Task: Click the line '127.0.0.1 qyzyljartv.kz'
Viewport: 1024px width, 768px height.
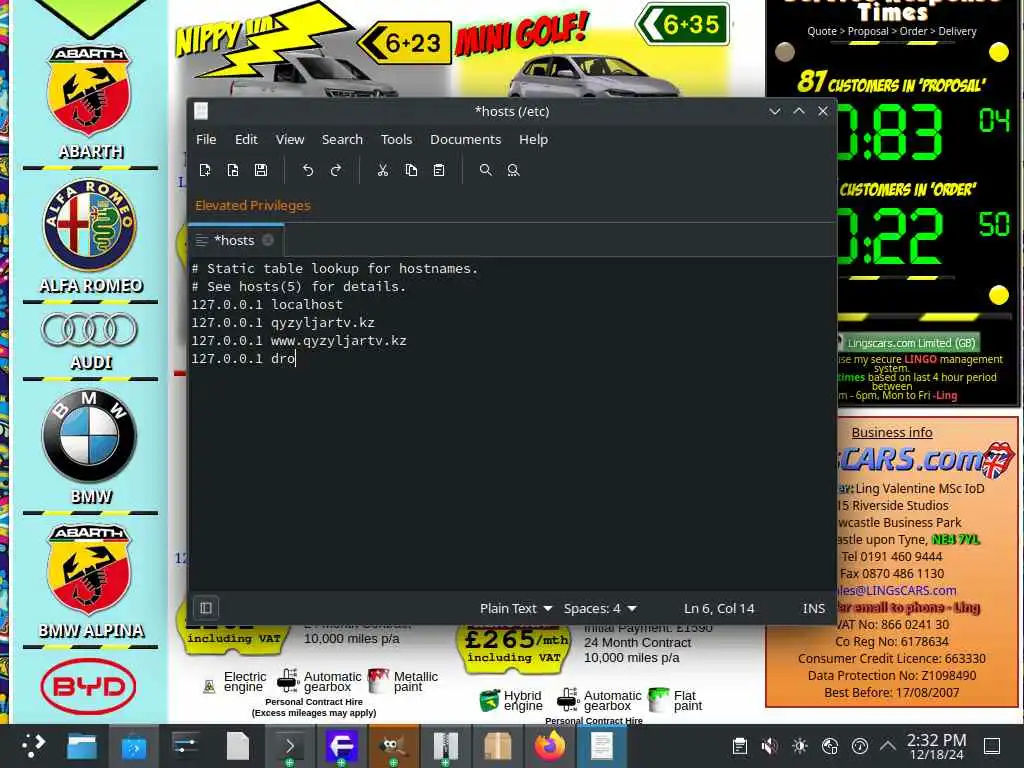Action: click(283, 323)
